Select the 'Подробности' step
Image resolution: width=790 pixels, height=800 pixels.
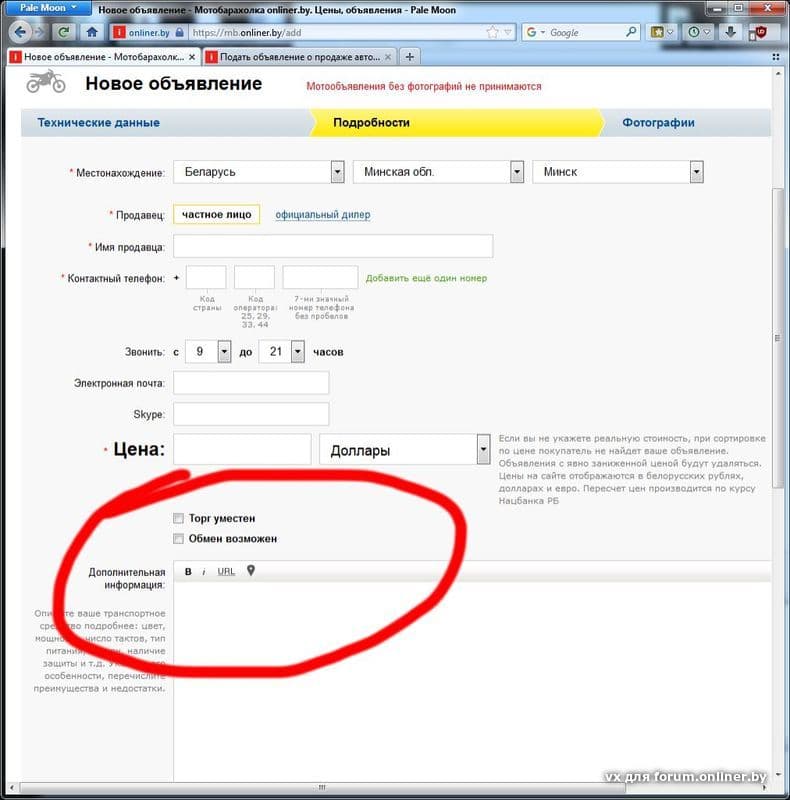pos(371,122)
